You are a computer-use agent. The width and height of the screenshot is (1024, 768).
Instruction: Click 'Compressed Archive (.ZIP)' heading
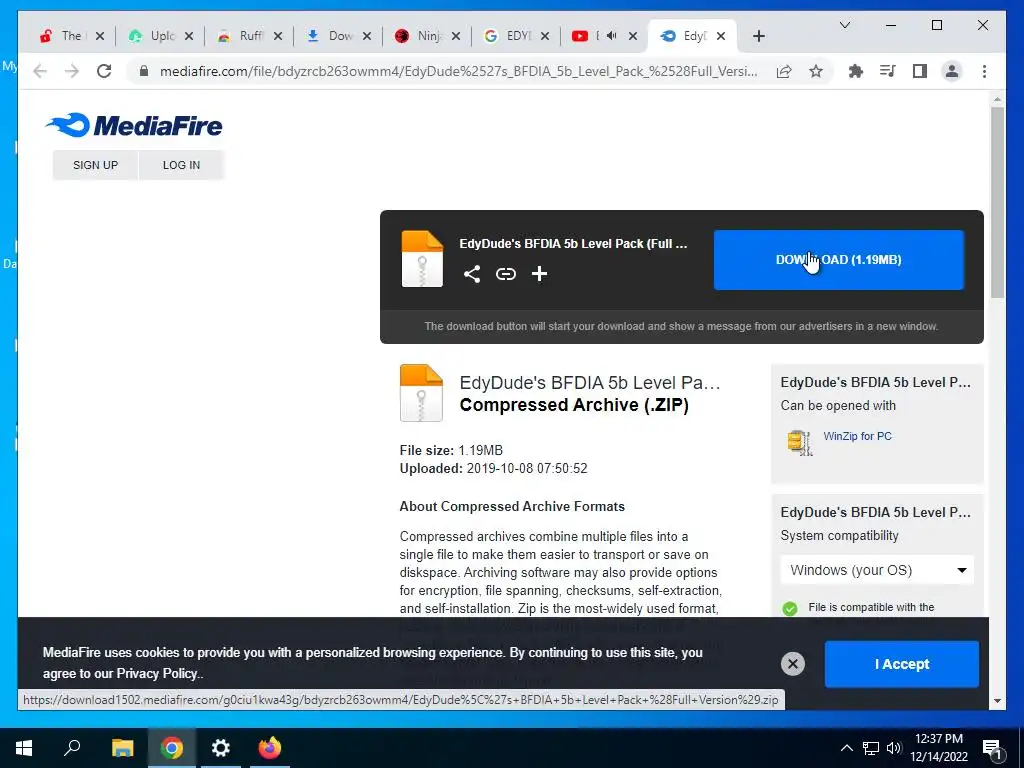574,405
